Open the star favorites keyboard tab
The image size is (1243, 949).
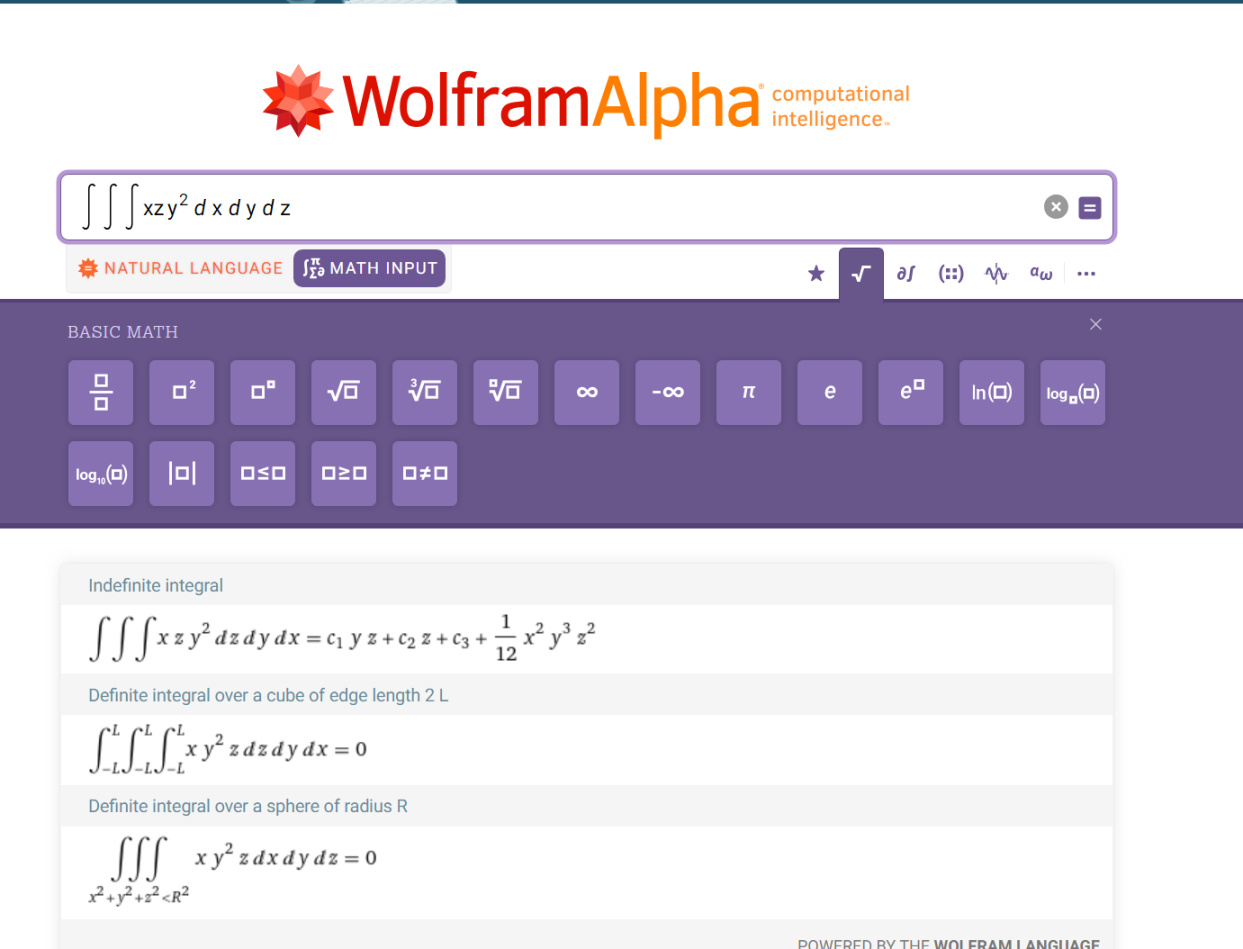click(816, 273)
